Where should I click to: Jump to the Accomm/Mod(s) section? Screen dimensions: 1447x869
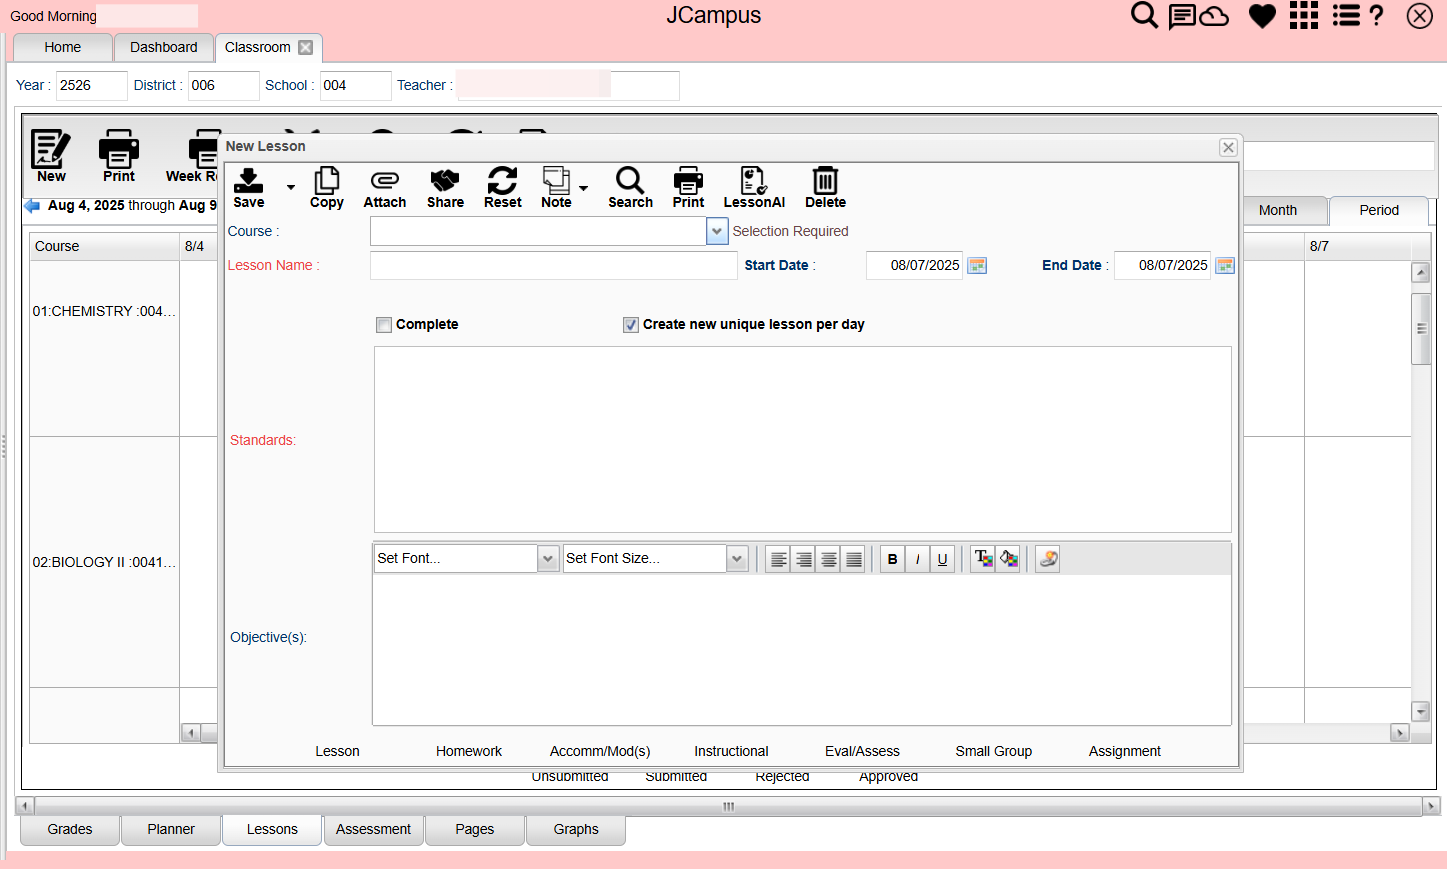600,751
